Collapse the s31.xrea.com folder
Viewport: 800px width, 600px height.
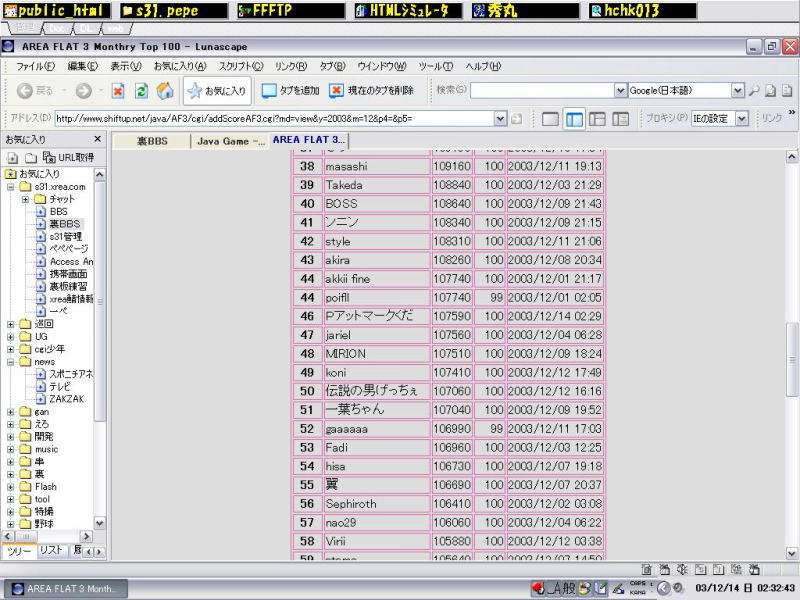pos(10,187)
